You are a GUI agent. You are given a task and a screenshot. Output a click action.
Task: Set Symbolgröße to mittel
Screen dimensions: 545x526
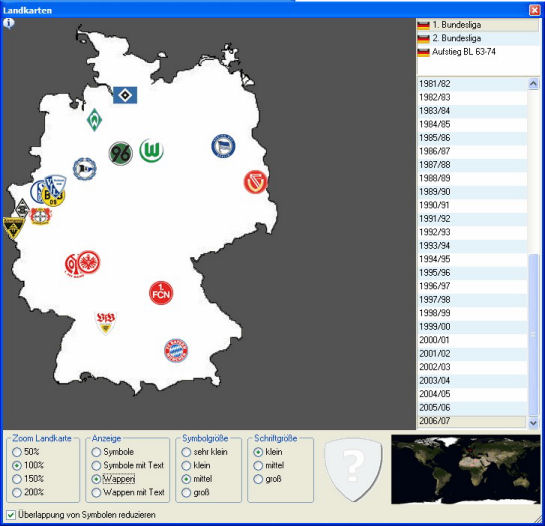197,479
